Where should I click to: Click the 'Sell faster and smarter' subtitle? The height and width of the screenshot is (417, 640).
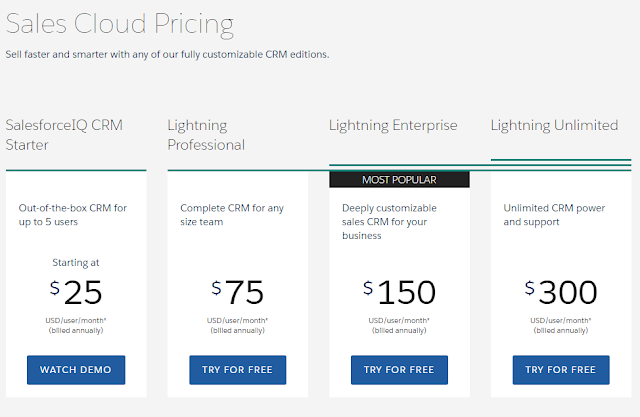(167, 54)
